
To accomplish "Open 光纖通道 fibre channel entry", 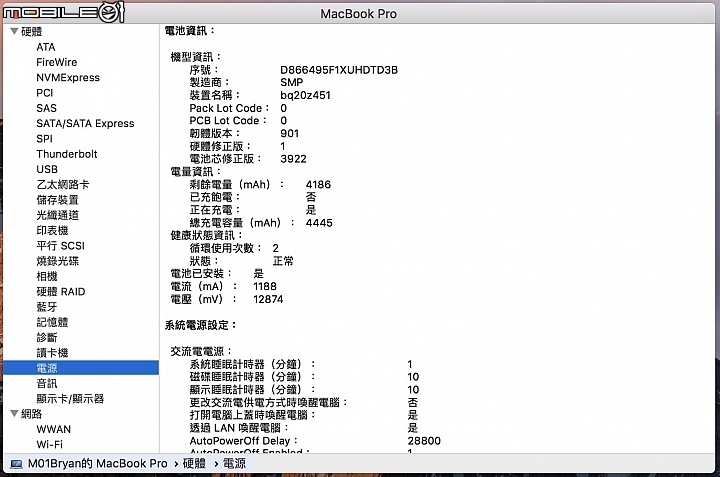I will 57,215.
